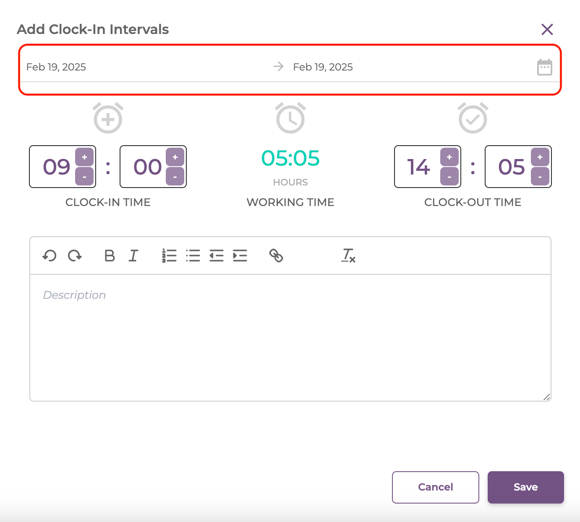
Task: Click into the Description text area
Action: coord(290,338)
